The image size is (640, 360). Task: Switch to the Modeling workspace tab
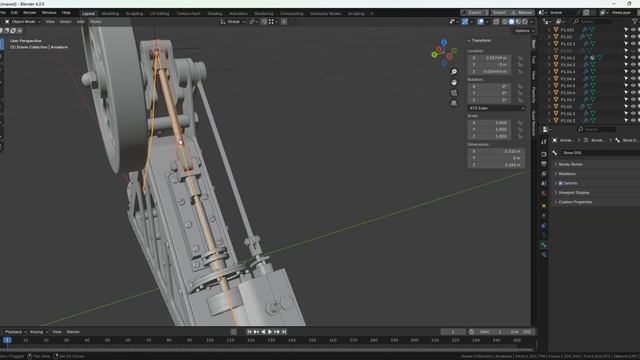click(x=110, y=13)
